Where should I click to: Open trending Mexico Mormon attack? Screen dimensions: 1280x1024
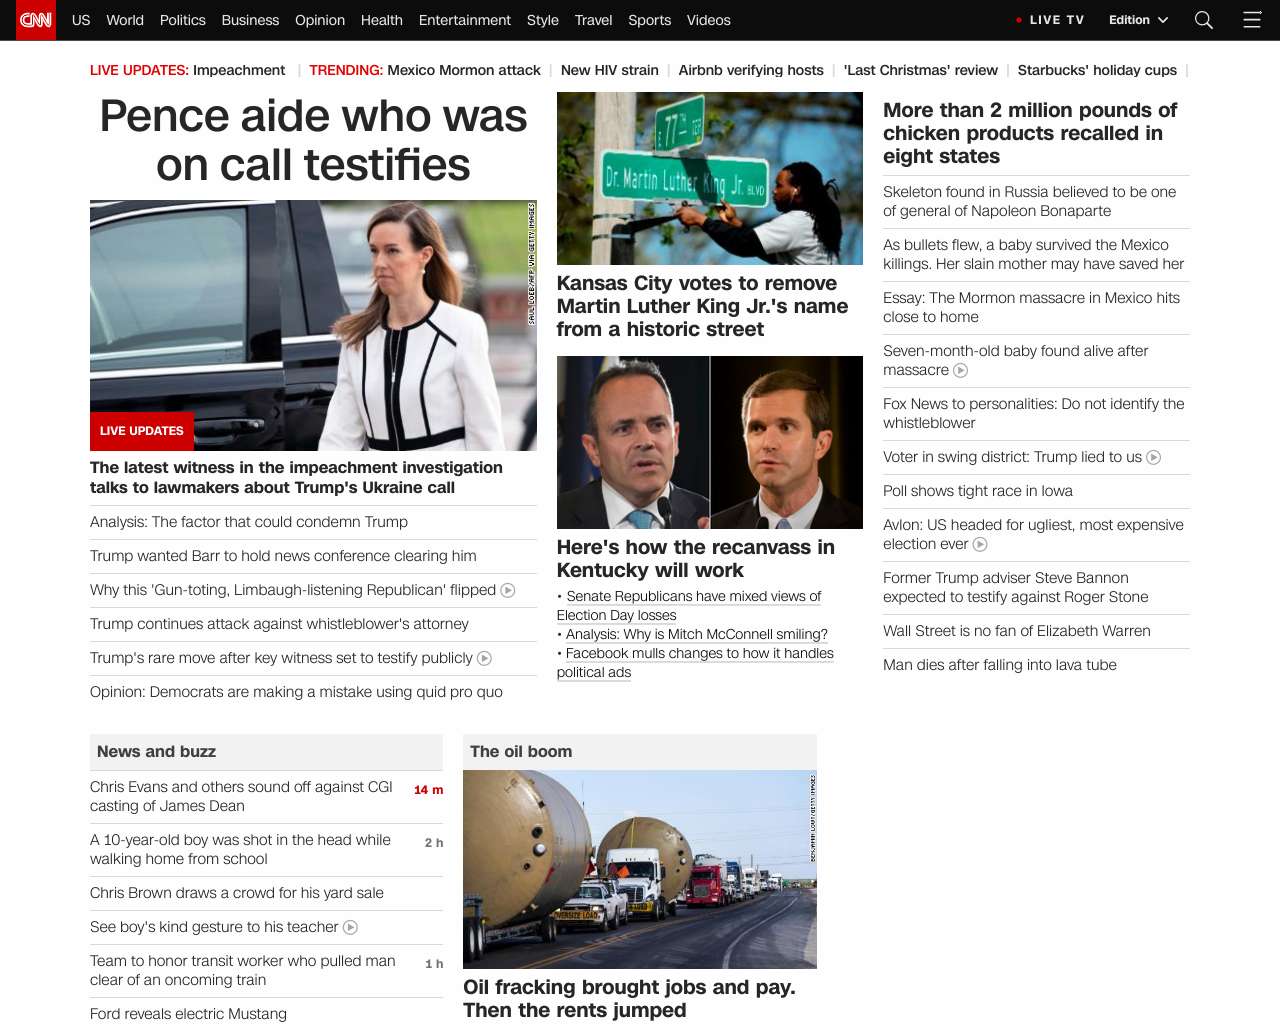pyautogui.click(x=464, y=70)
